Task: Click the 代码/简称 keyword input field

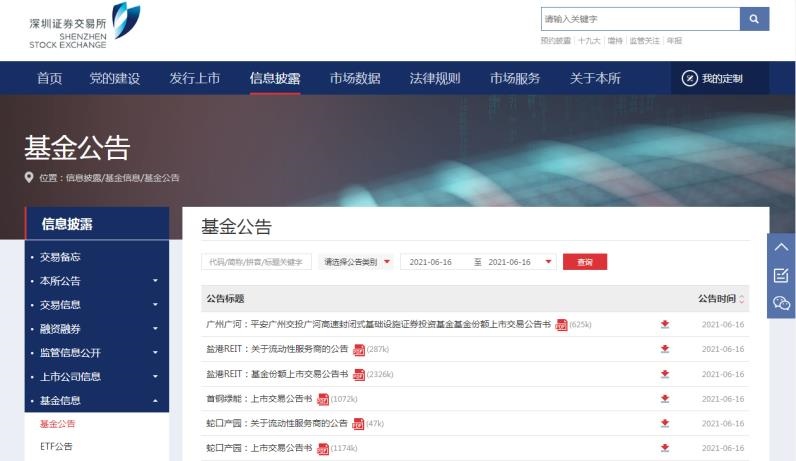Action: [x=256, y=262]
